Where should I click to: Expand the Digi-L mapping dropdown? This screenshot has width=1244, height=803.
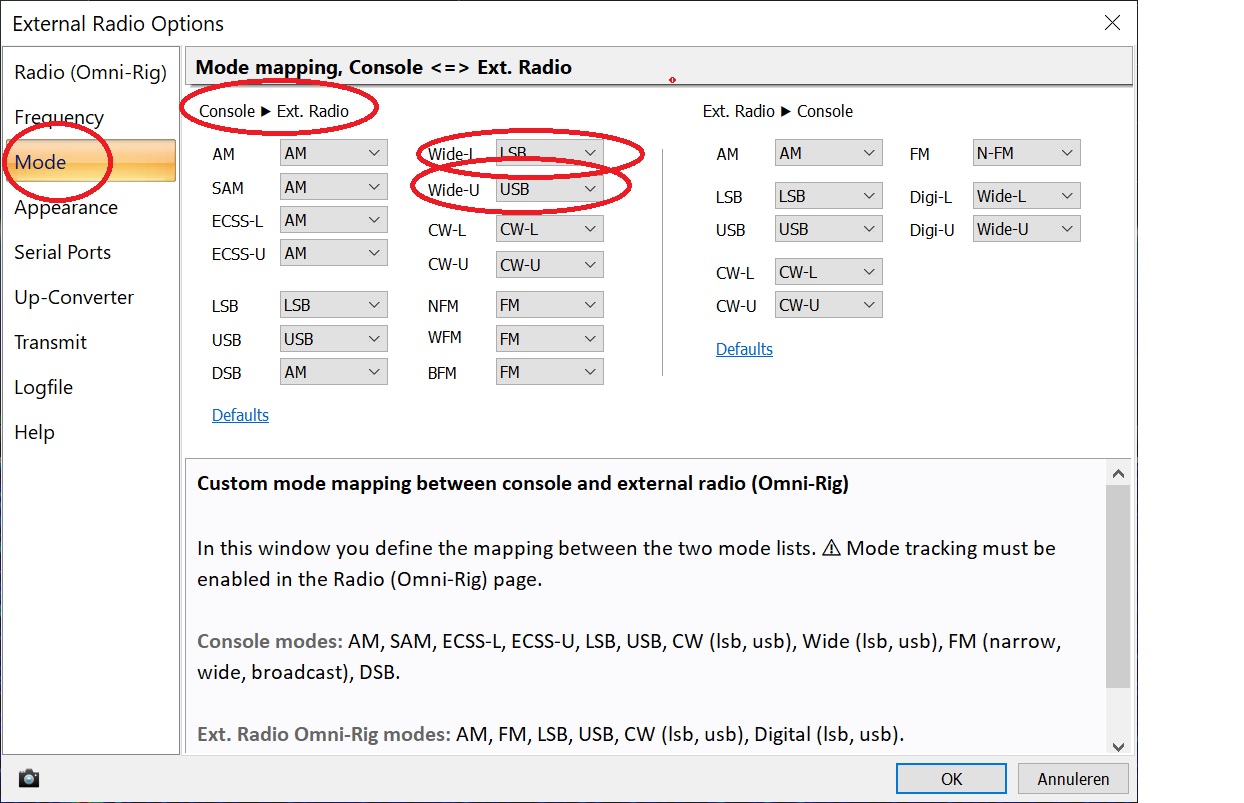[1026, 196]
